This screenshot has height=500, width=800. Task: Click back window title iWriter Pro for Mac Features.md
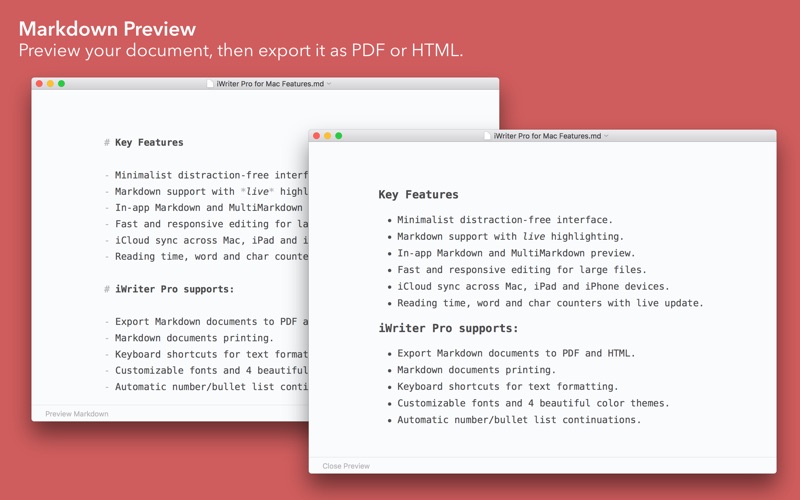(x=270, y=84)
